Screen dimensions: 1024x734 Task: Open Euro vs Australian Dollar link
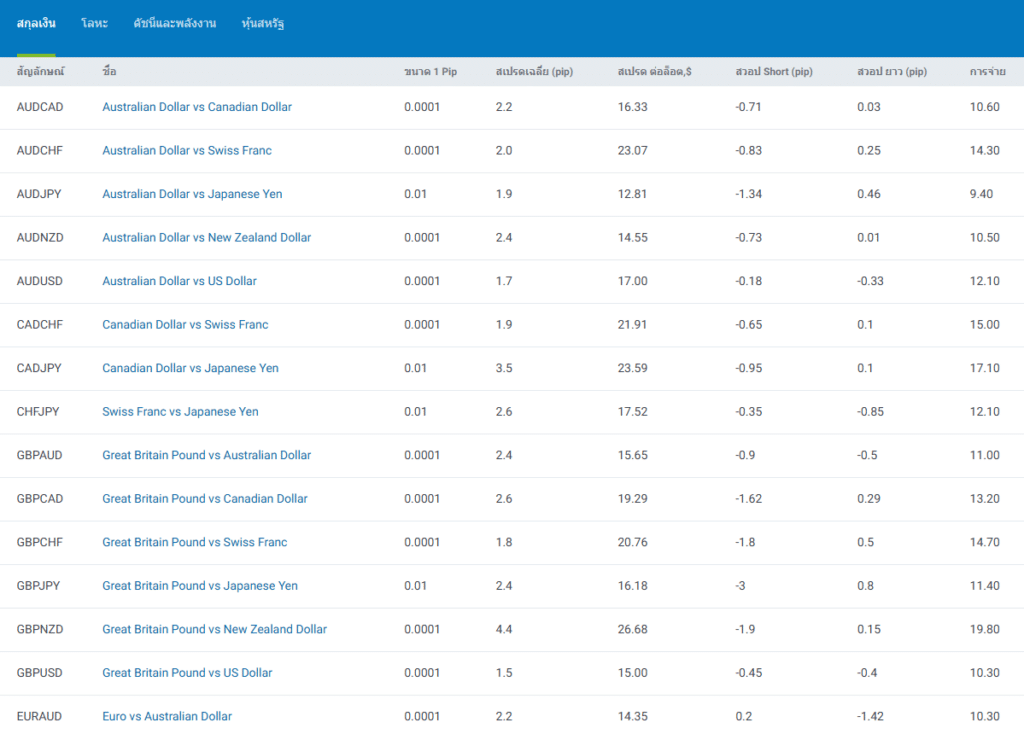[x=167, y=716]
